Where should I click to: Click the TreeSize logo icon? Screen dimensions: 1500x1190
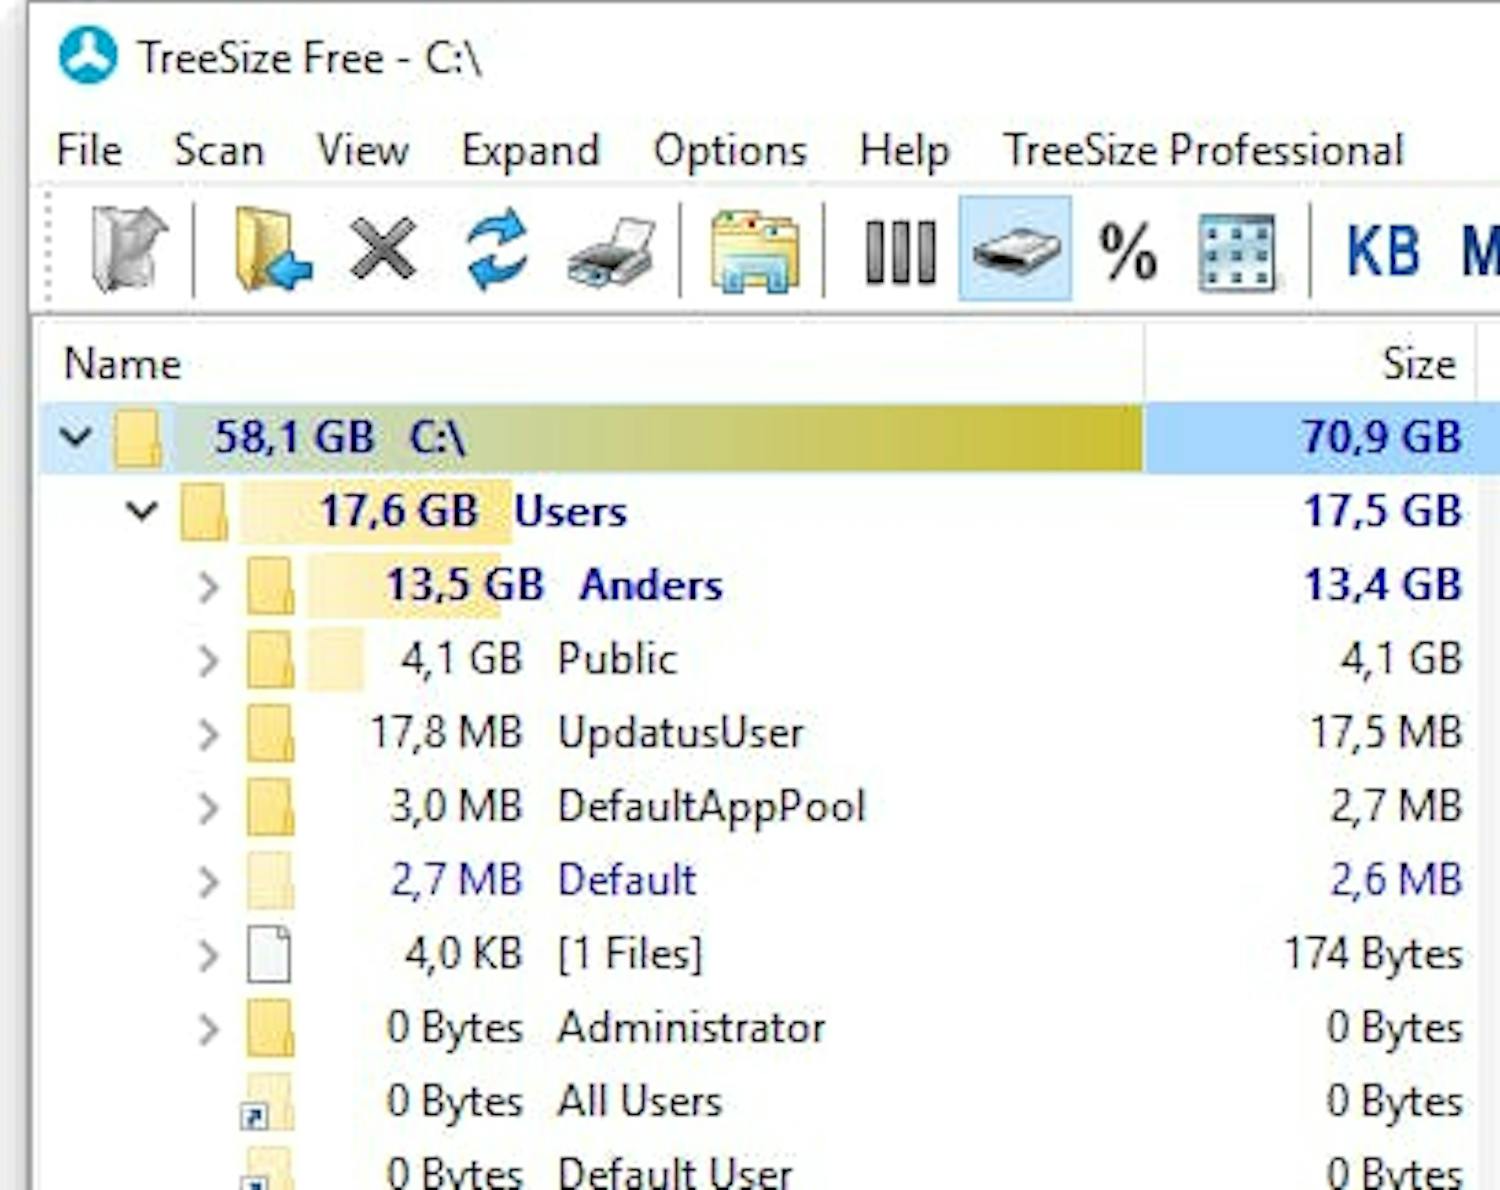pyautogui.click(x=88, y=57)
